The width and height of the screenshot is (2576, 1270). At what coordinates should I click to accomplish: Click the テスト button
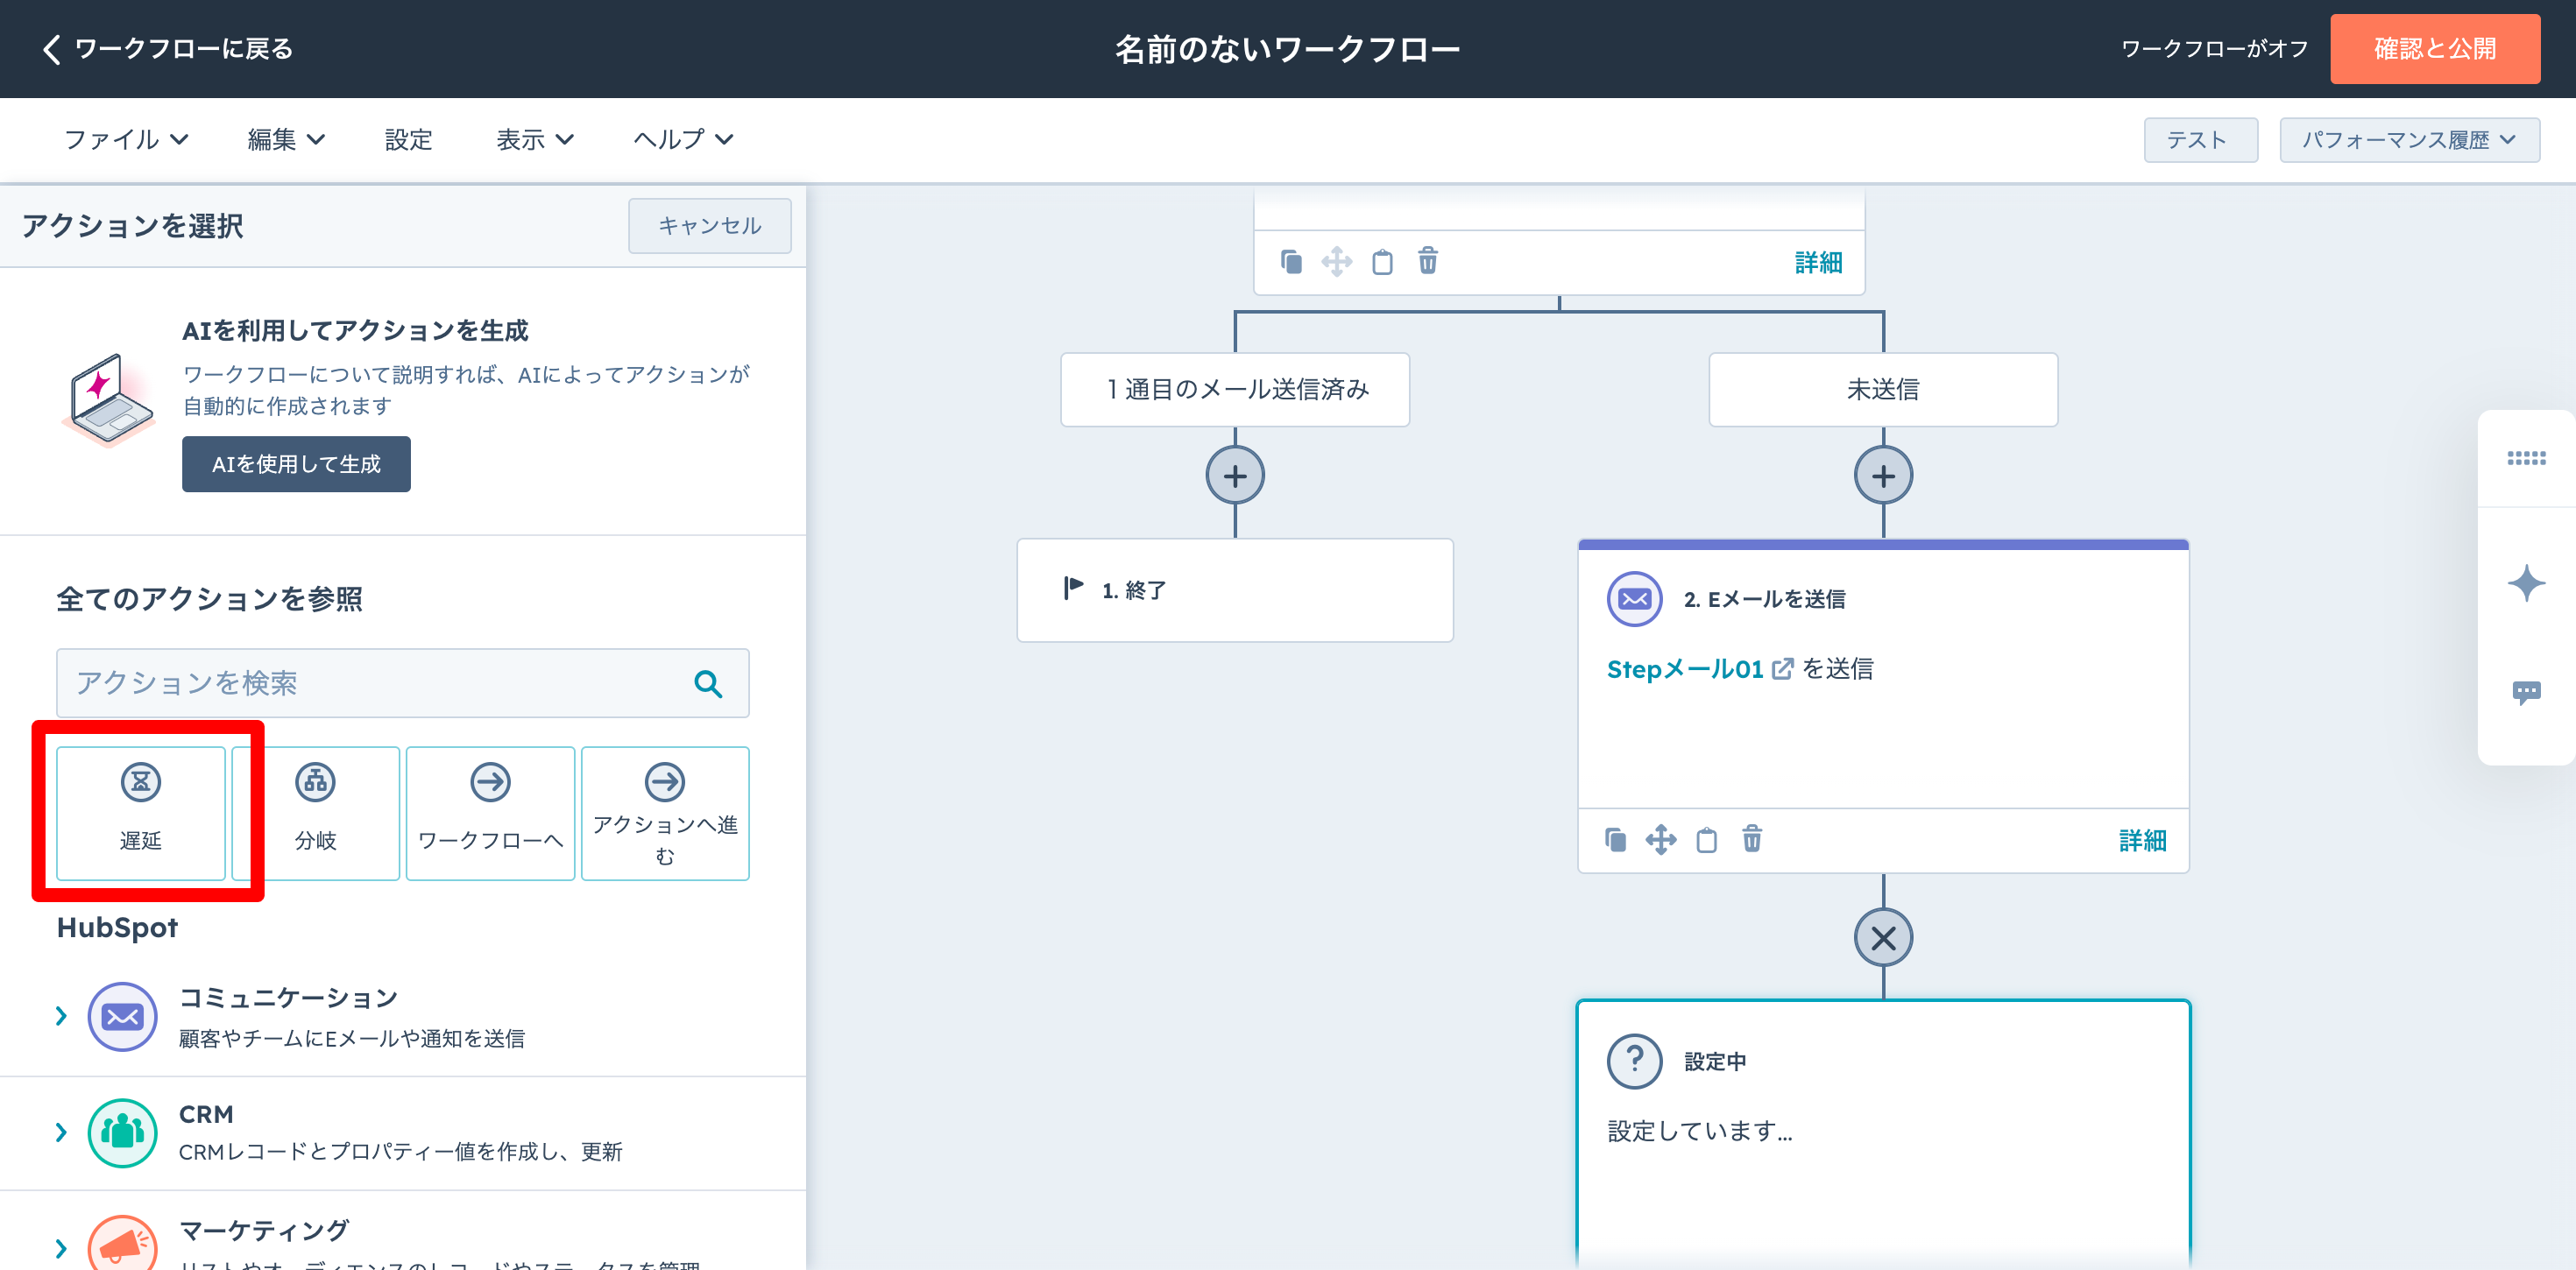point(2200,140)
